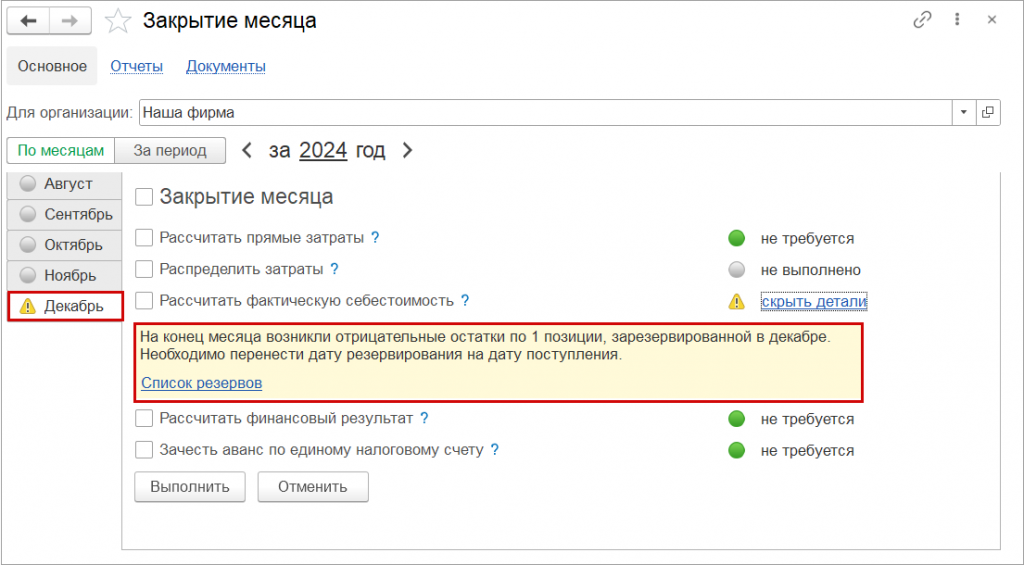The image size is (1024, 565).
Task: Go to previous year with left chevron
Action: tap(247, 151)
